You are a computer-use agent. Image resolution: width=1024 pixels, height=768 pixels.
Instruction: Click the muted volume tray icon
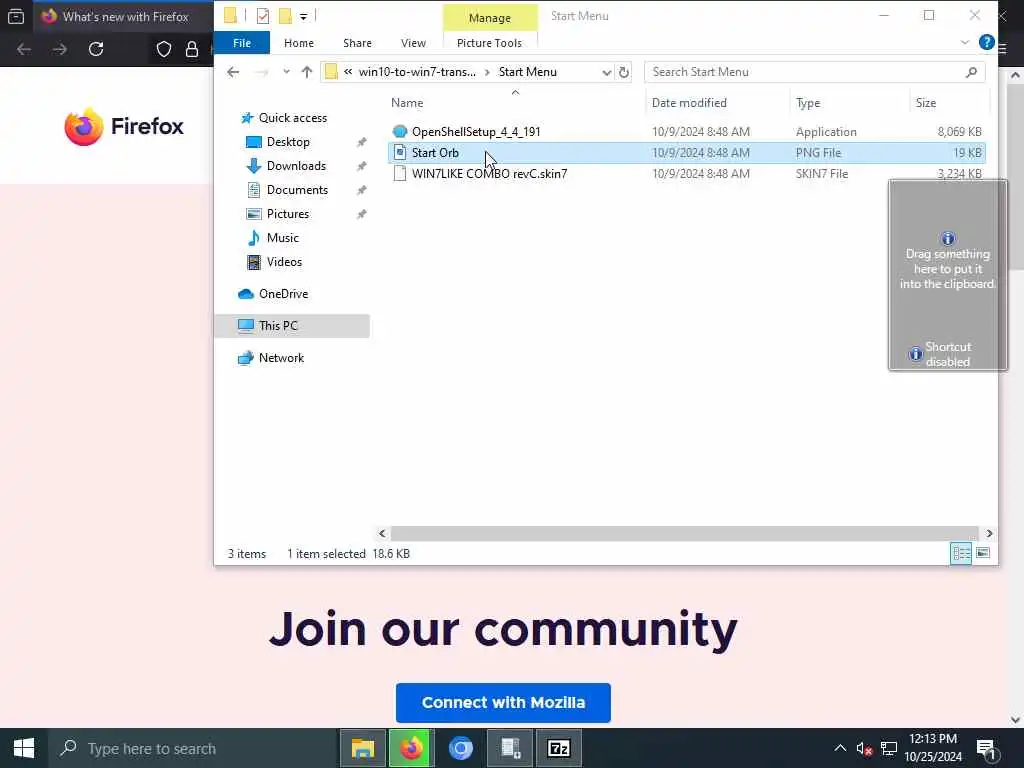[864, 749]
